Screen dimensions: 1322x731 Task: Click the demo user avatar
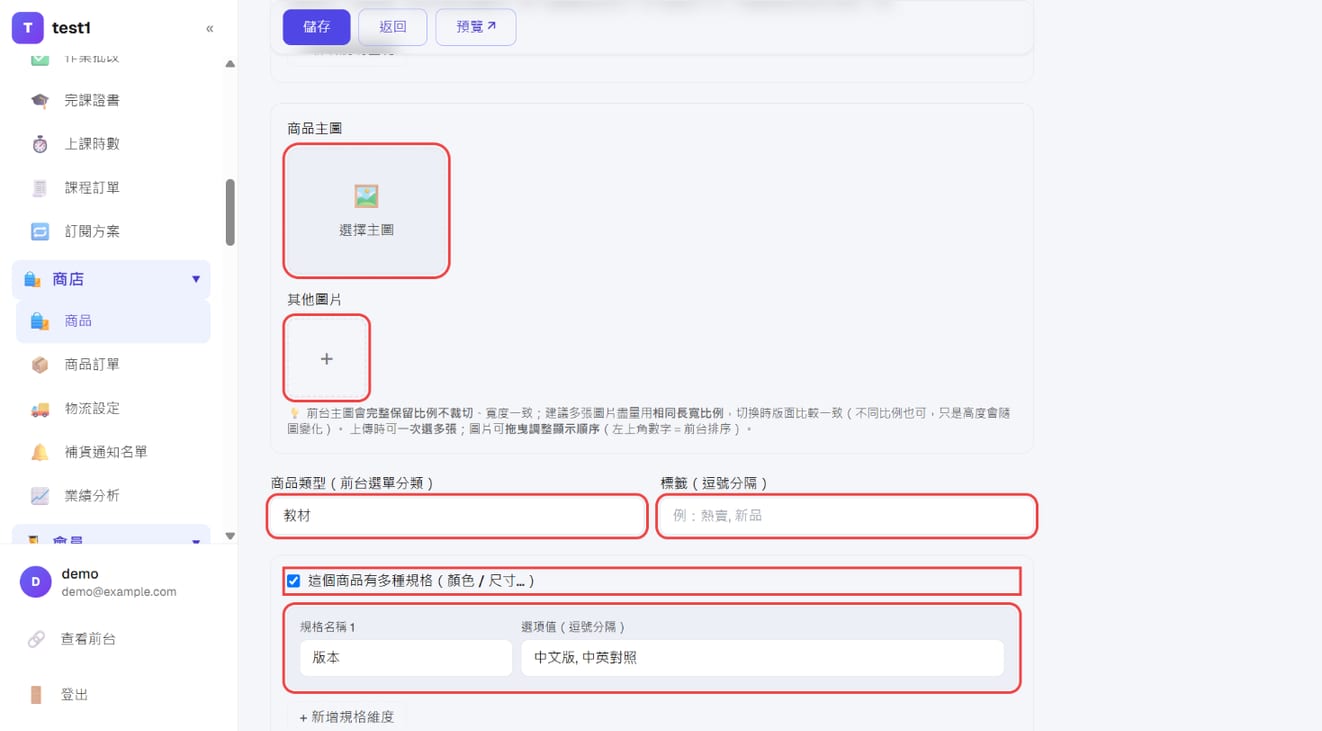pyautogui.click(x=36, y=582)
